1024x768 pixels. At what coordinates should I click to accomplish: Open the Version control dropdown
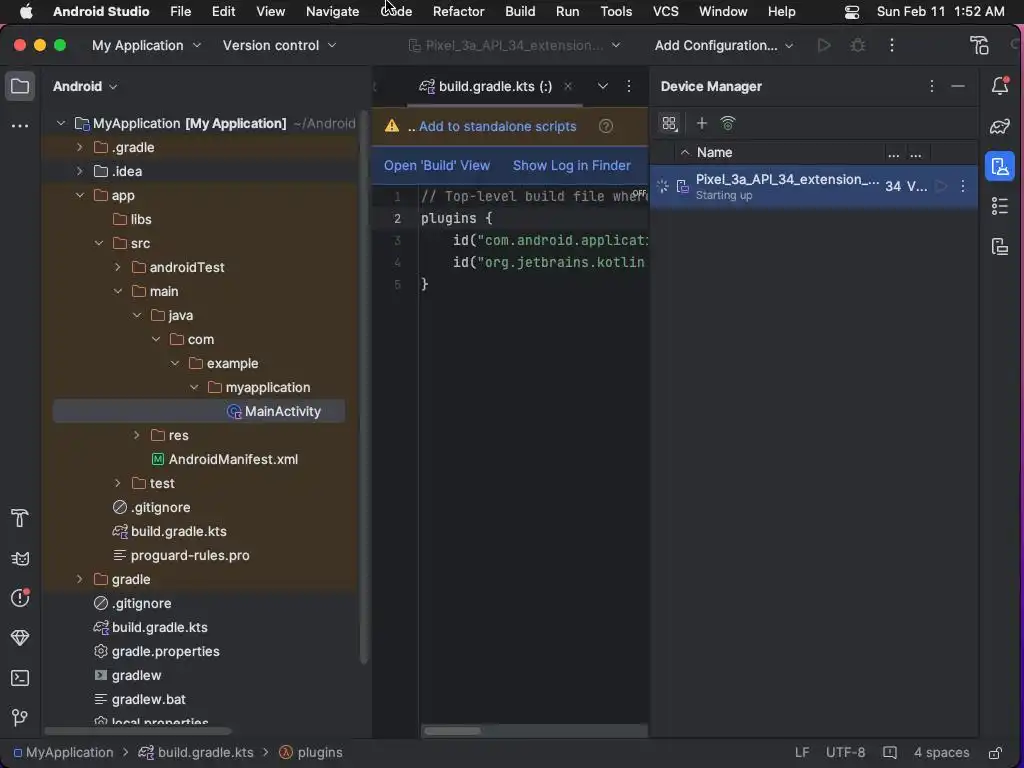pos(280,45)
